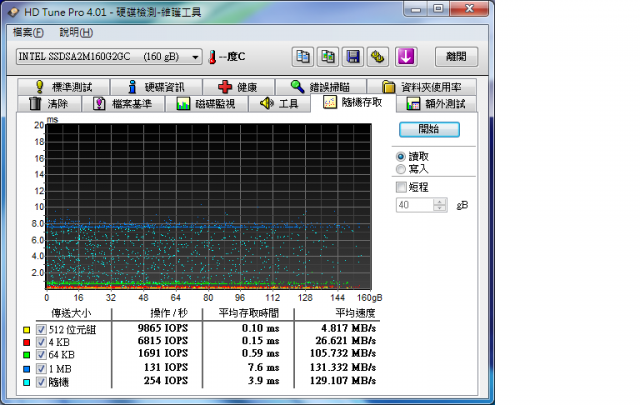Open the 資料夾使用率 tab

pyautogui.click(x=422, y=87)
